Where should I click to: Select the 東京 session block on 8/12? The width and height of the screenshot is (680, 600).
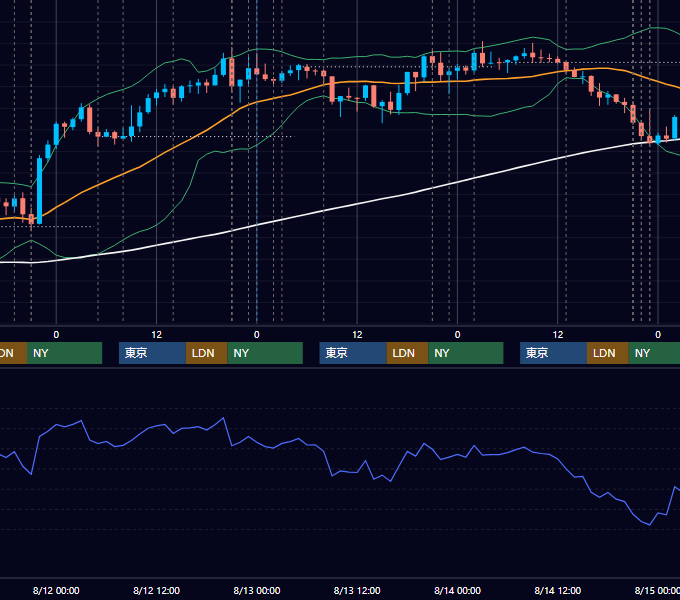[152, 353]
